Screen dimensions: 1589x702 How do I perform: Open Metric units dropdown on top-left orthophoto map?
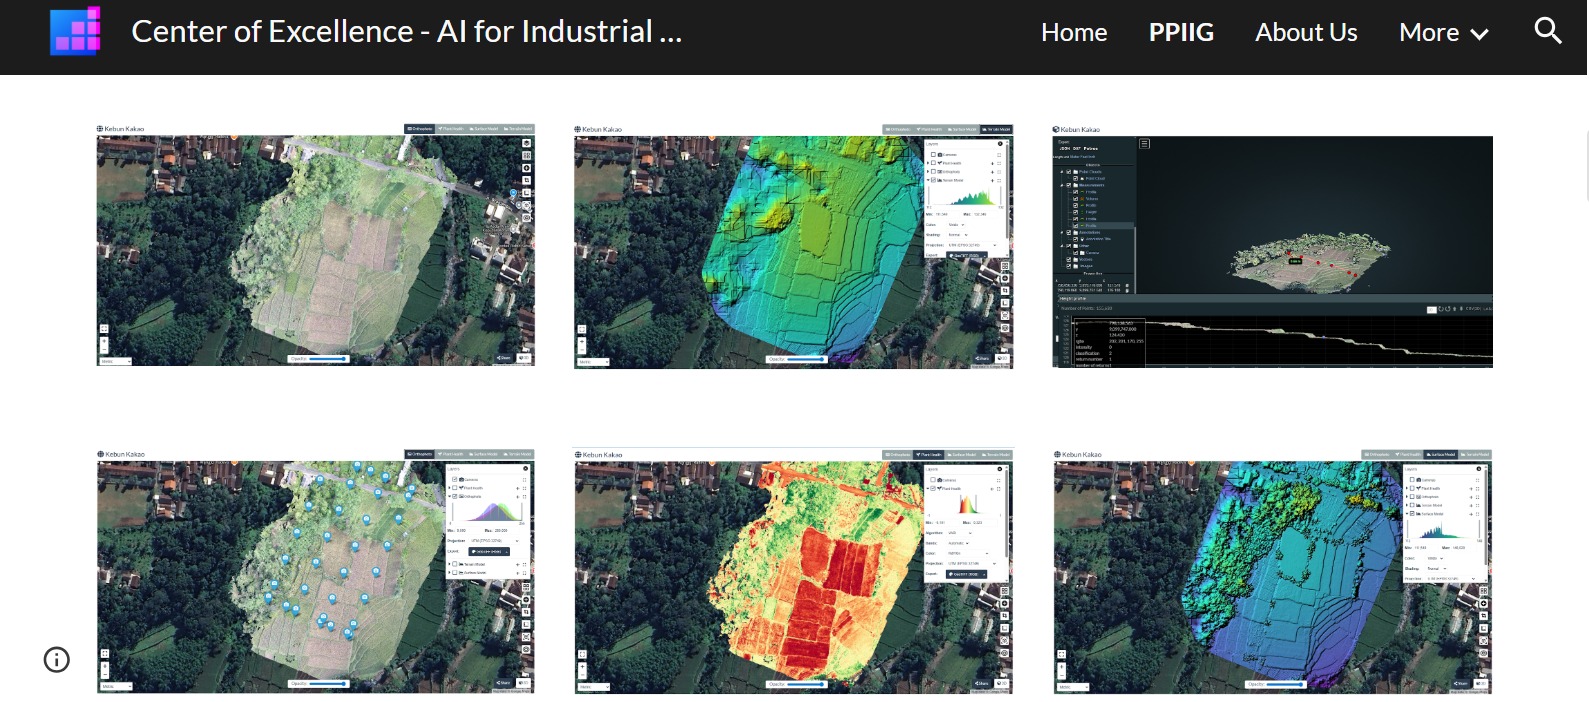coord(115,361)
